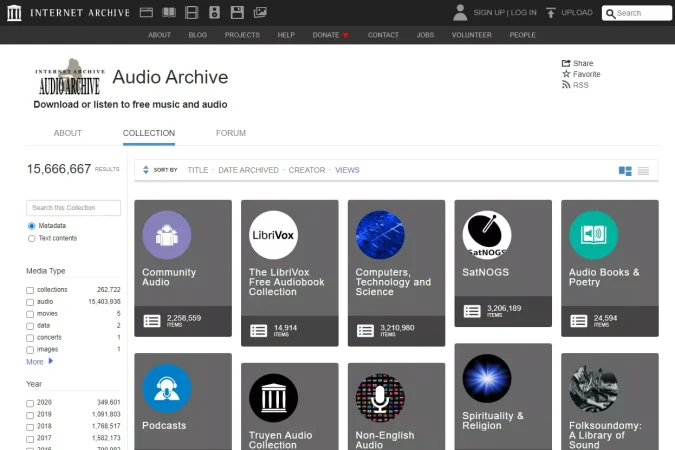Open the Folksoundomy collection thumbnail
The image size is (675, 450).
pyautogui.click(x=594, y=388)
